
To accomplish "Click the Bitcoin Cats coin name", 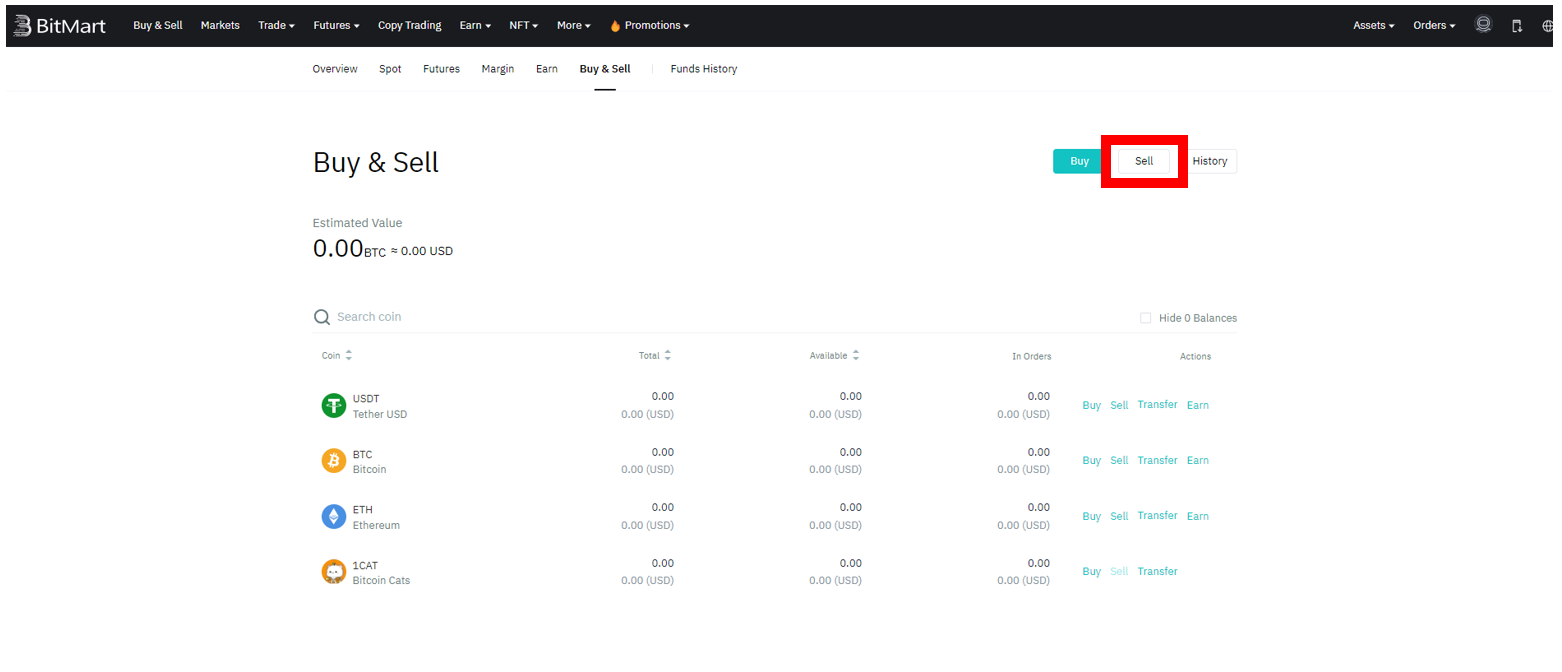I will (381, 581).
